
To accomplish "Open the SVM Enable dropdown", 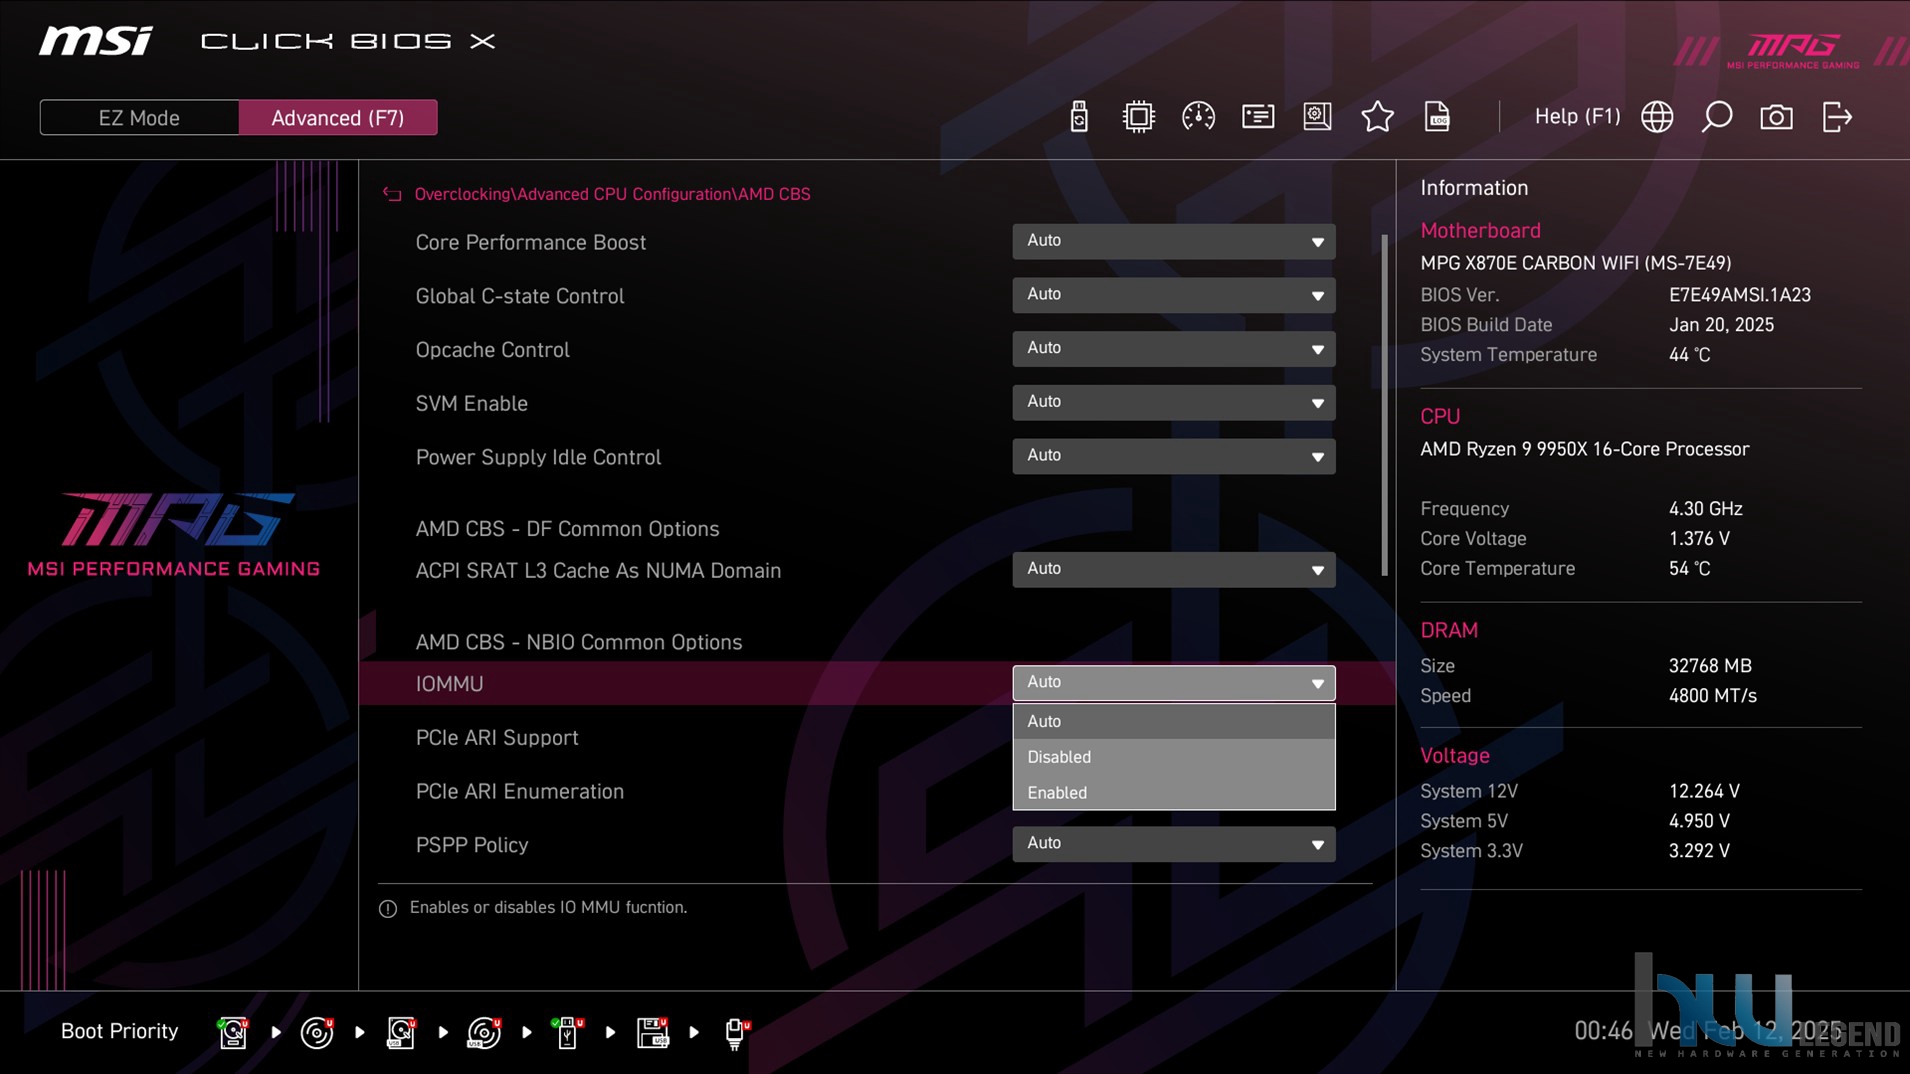I will [1173, 403].
